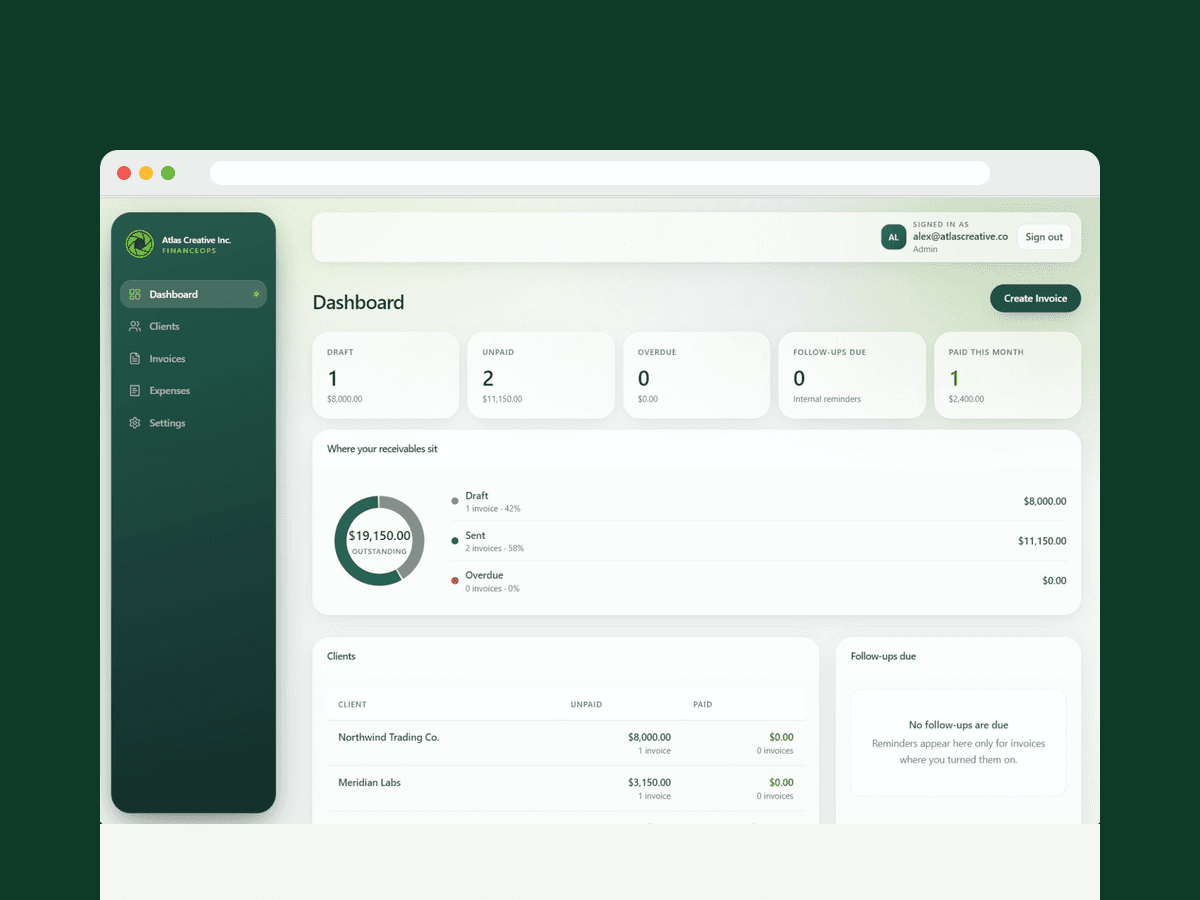Click the Settings gear icon
This screenshot has width=1200, height=900.
(x=135, y=423)
